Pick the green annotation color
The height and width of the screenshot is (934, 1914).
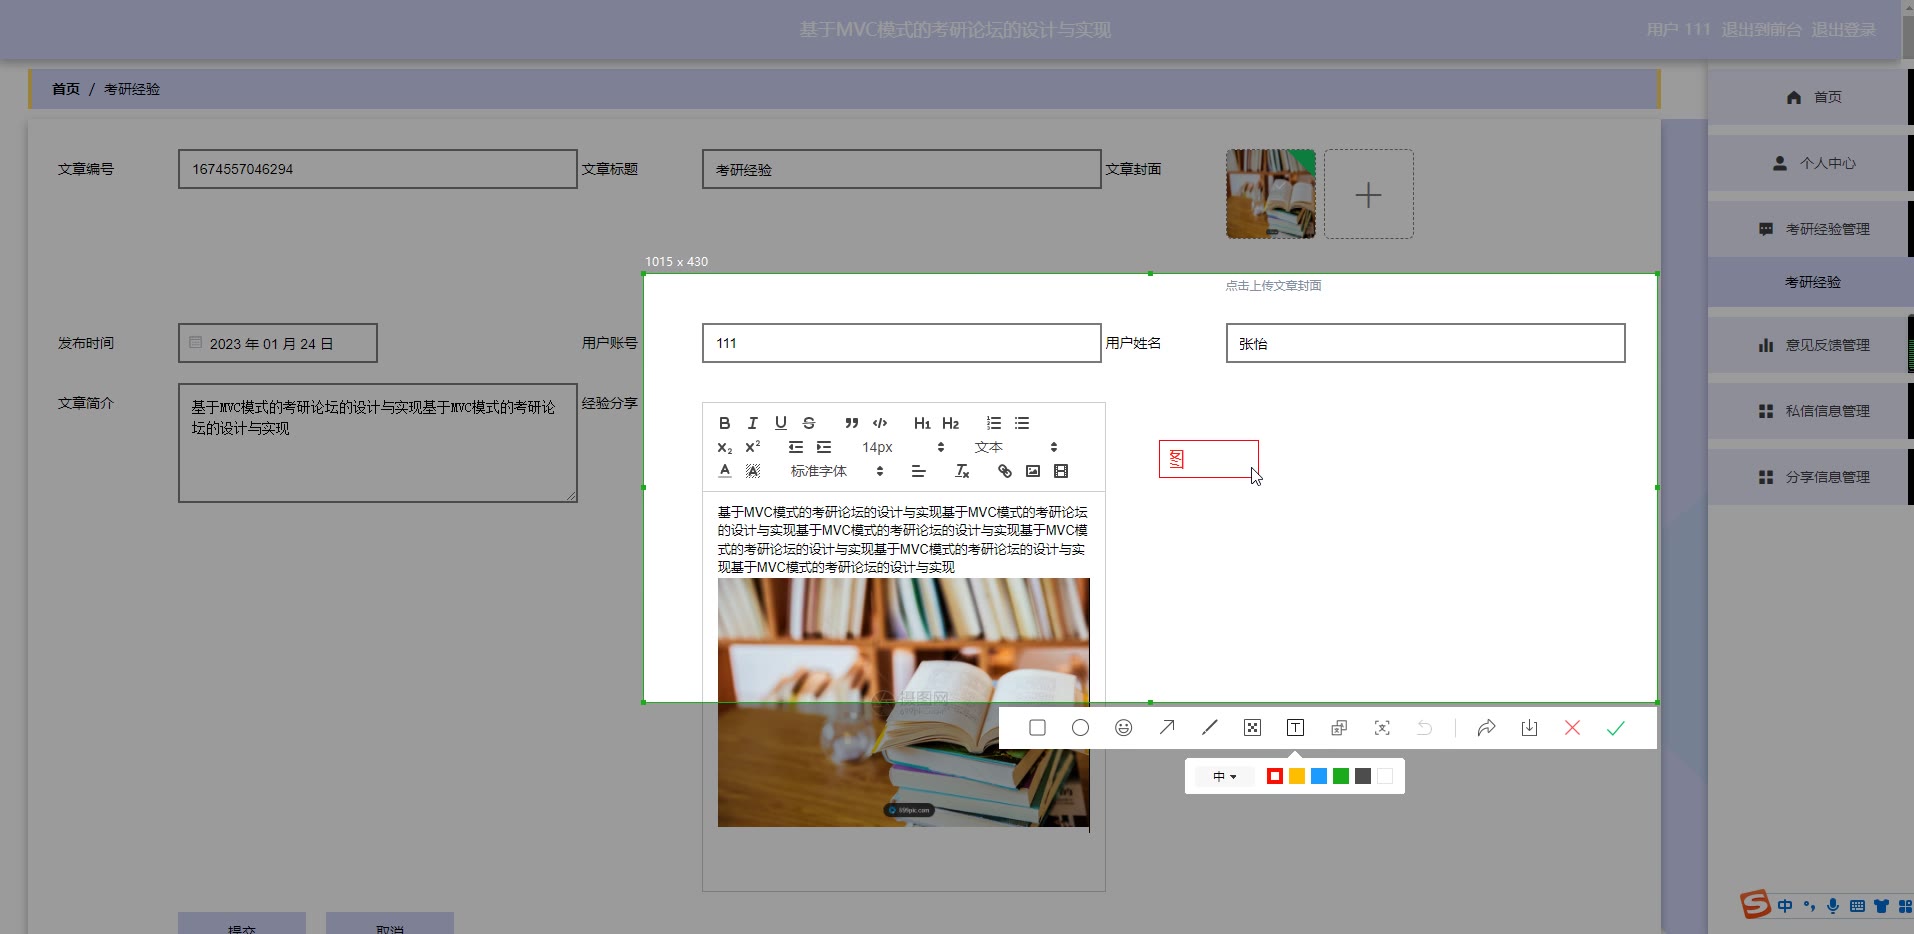pos(1341,776)
